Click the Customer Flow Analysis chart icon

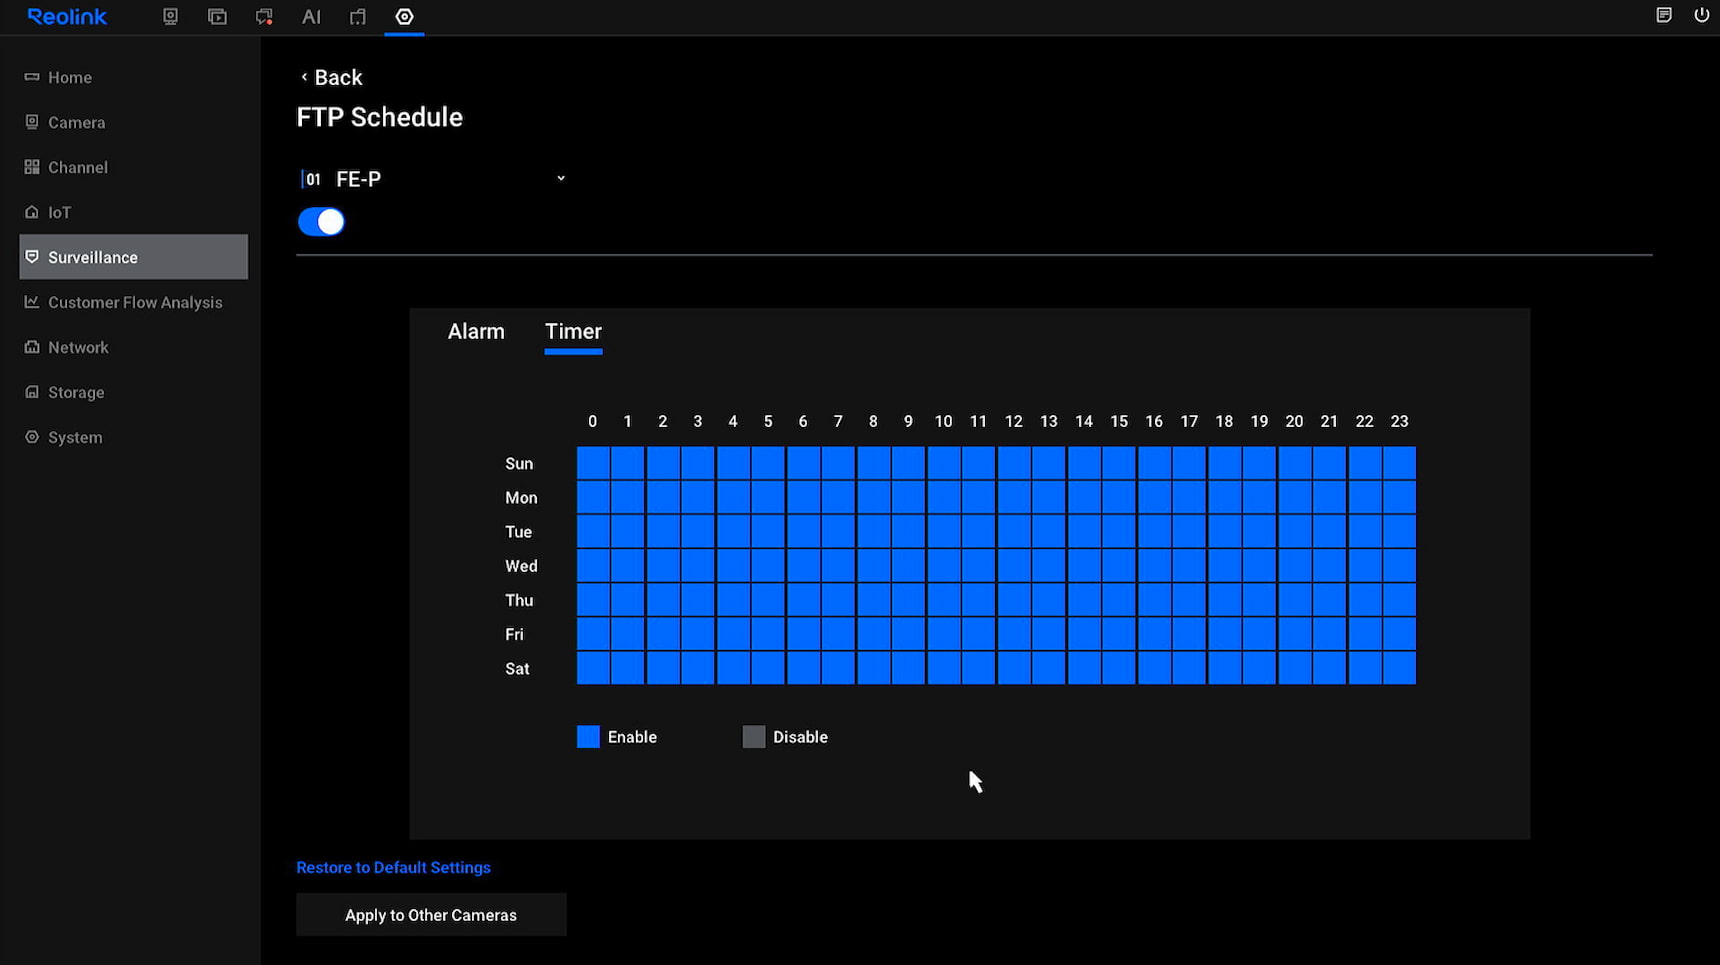coord(32,302)
